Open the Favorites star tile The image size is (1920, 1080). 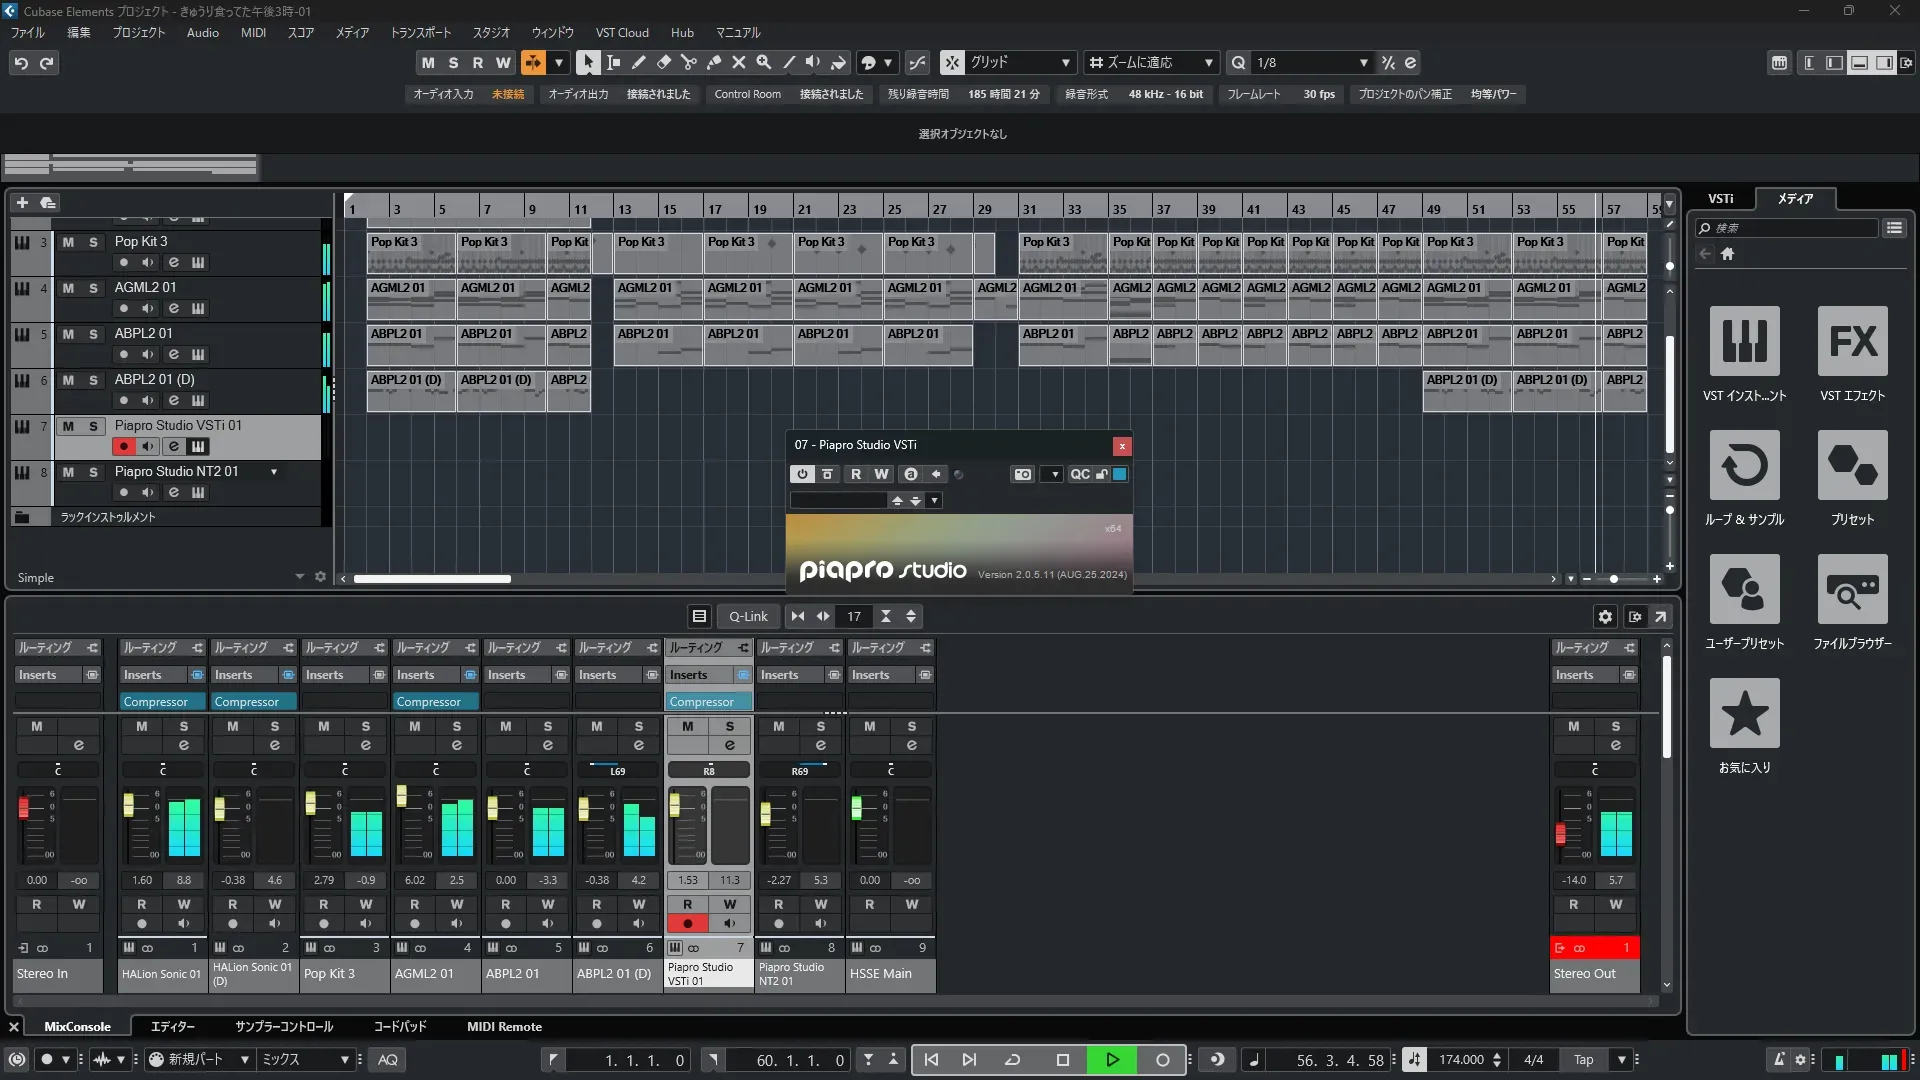pos(1744,714)
